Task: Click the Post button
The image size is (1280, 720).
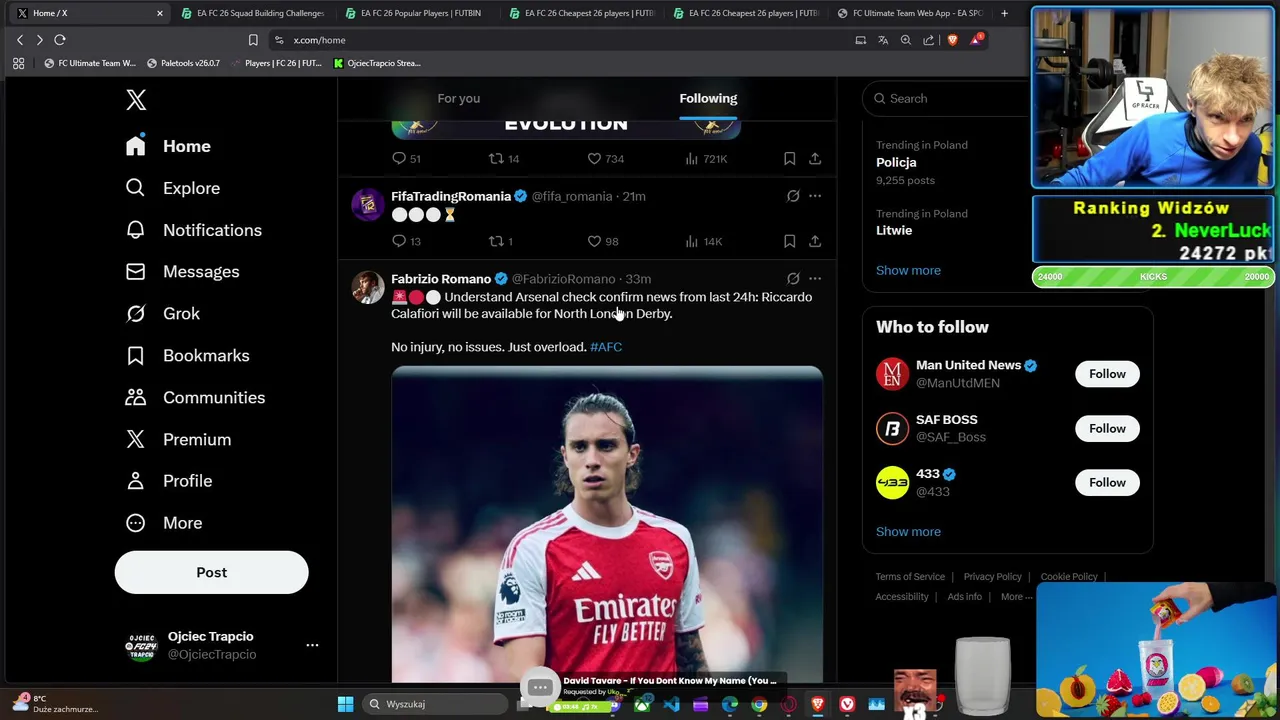Action: click(x=211, y=572)
